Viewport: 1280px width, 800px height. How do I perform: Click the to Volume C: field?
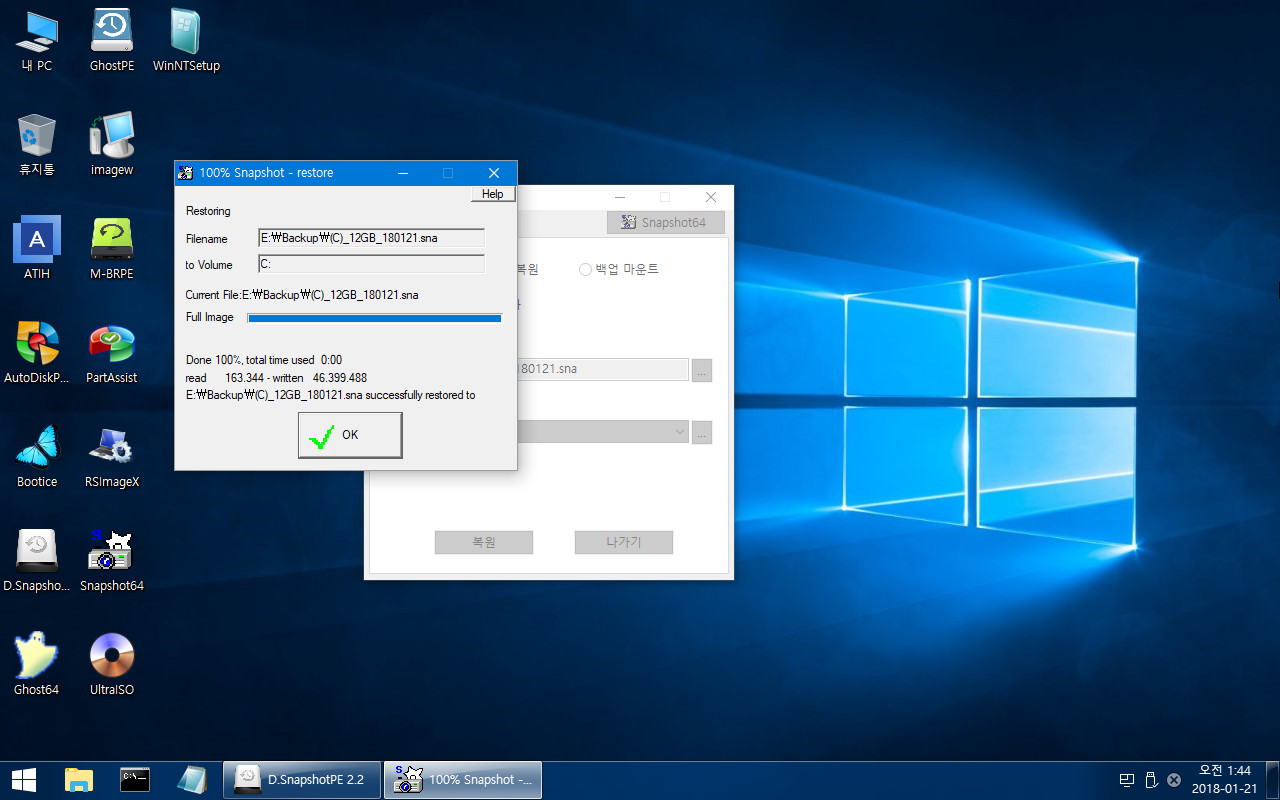click(x=372, y=264)
